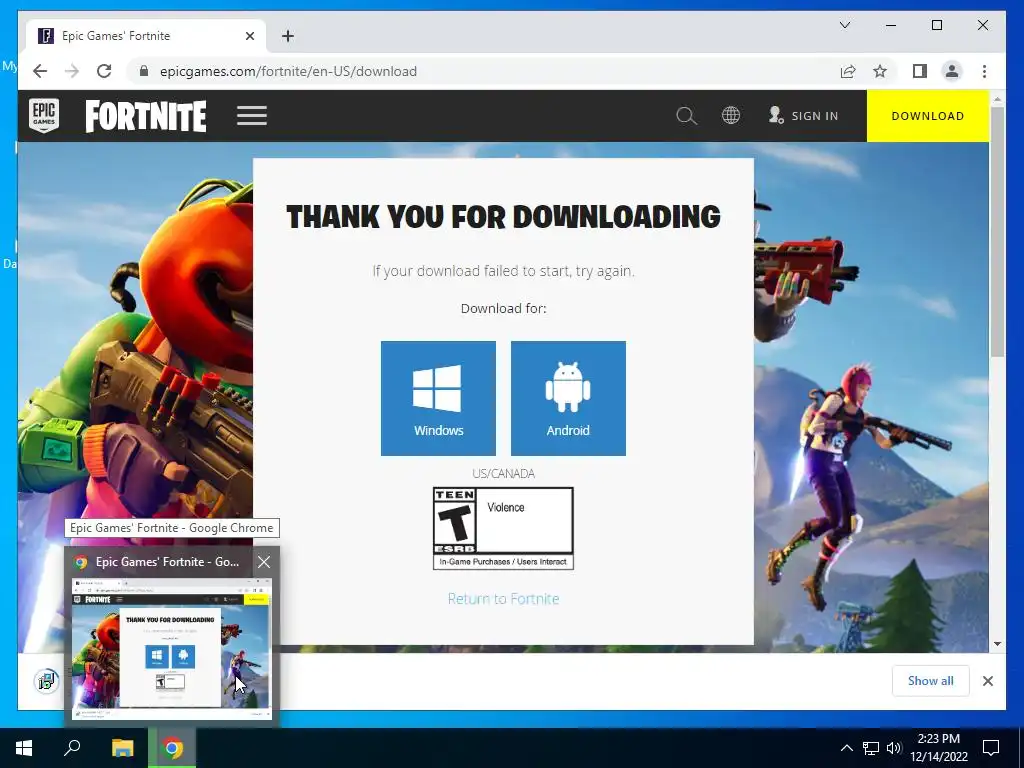Close the Epic Games' Fortnite tab
1024x768 pixels.
249,36
